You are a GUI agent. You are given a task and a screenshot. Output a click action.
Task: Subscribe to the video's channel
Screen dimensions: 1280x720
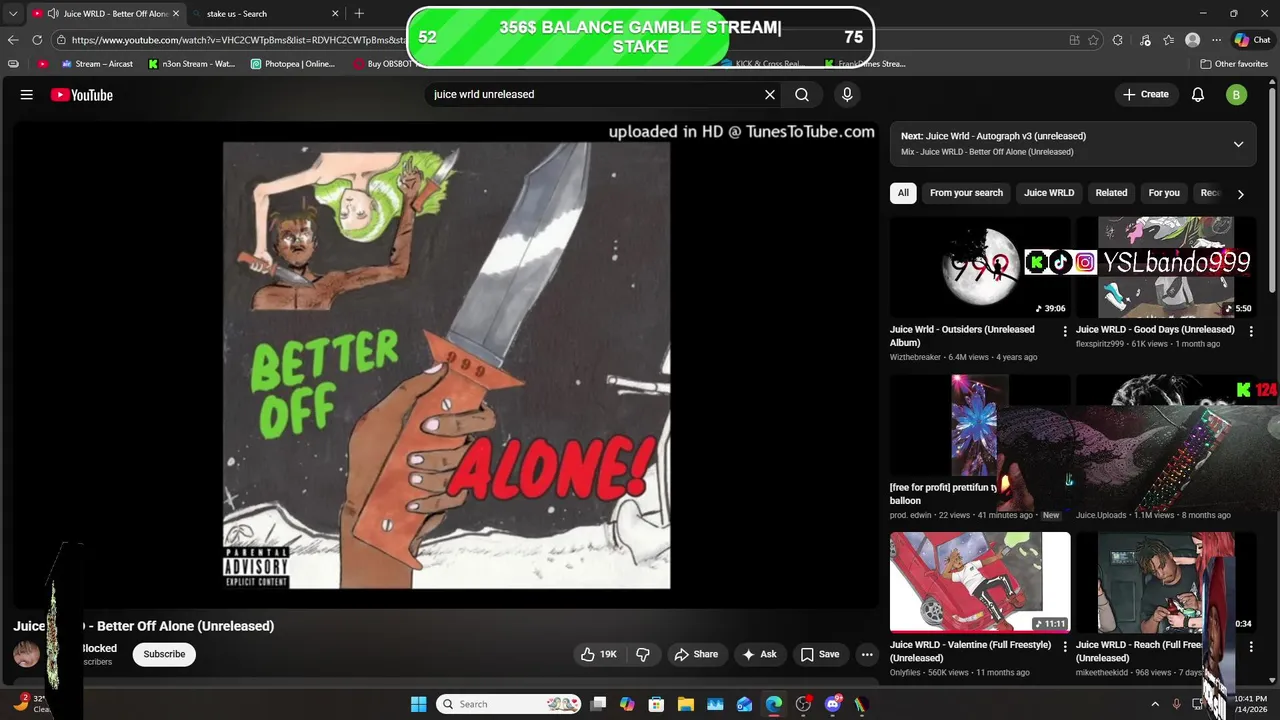click(164, 654)
